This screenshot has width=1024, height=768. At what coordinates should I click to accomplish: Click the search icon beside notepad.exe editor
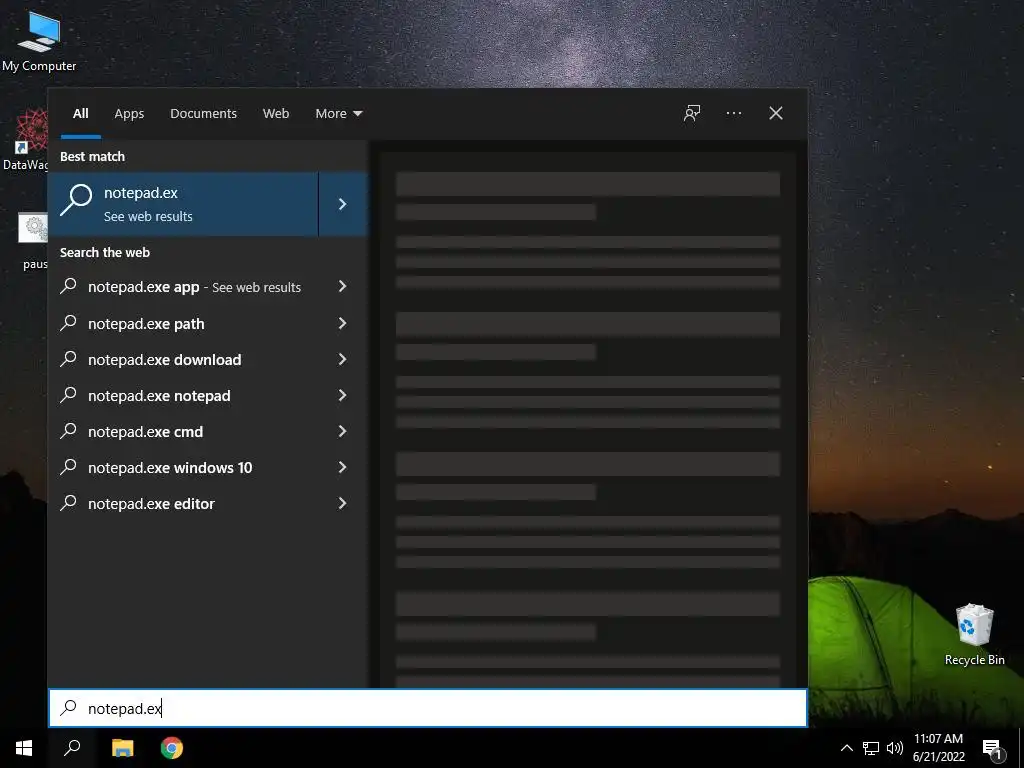coord(69,502)
